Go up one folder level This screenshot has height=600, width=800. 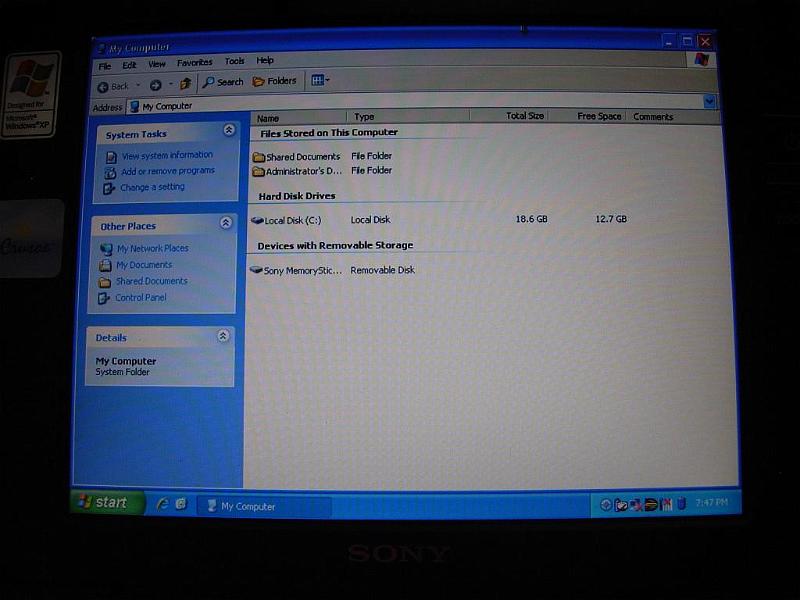[x=186, y=84]
